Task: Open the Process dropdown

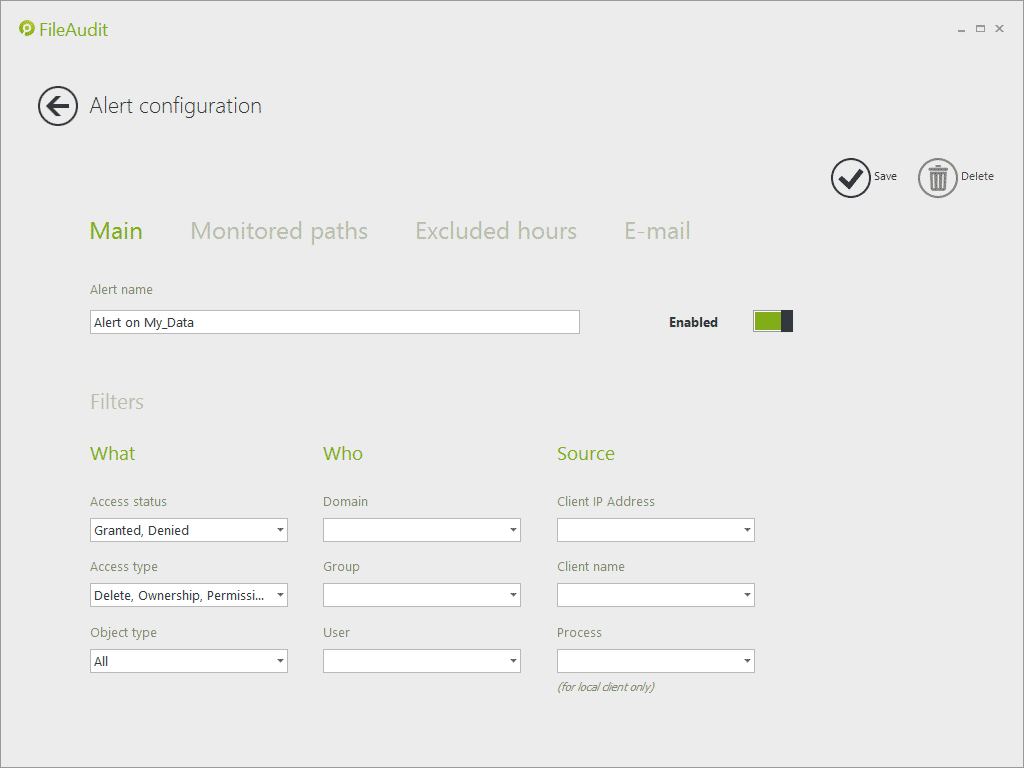Action: coord(747,661)
